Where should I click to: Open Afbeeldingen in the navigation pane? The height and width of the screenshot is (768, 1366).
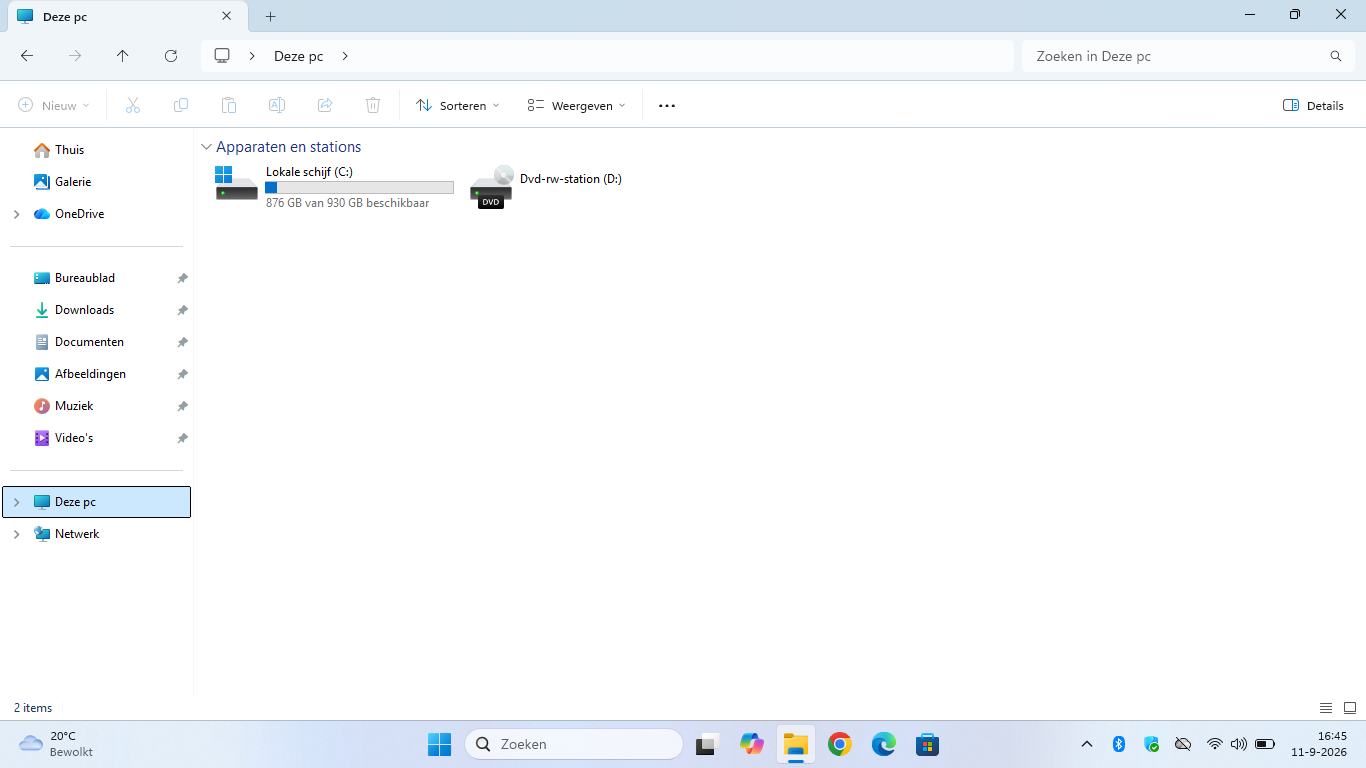[90, 374]
